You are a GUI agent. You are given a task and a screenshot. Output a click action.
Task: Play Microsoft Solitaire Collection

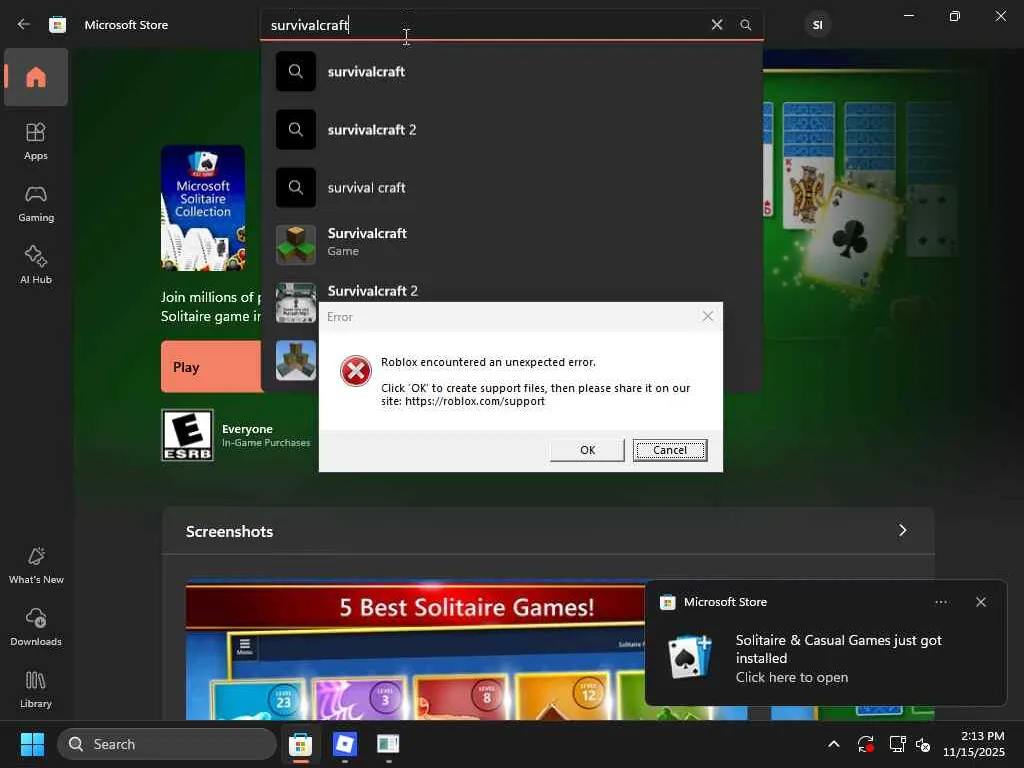(x=212, y=367)
